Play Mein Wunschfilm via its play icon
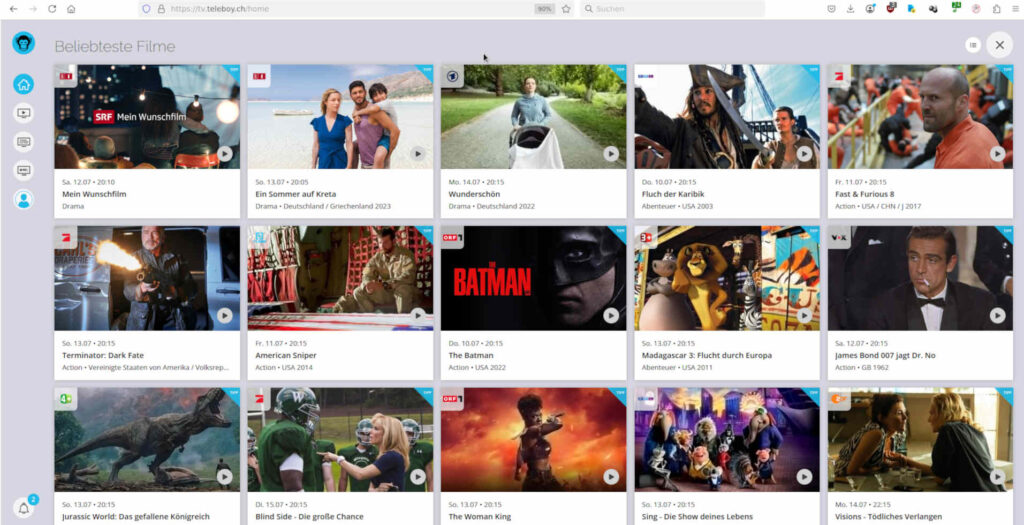 pyautogui.click(x=225, y=153)
